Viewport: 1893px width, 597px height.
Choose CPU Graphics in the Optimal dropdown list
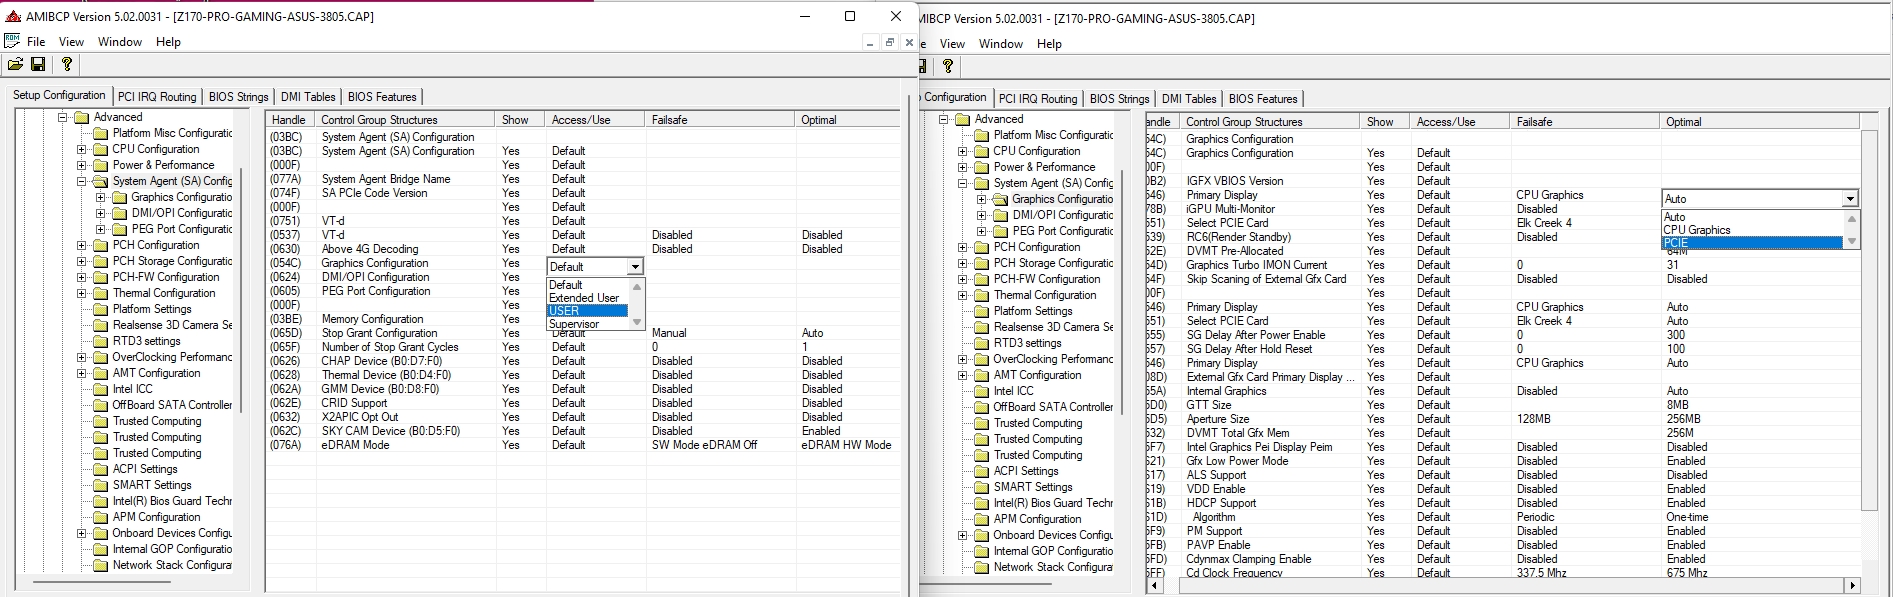point(1752,230)
